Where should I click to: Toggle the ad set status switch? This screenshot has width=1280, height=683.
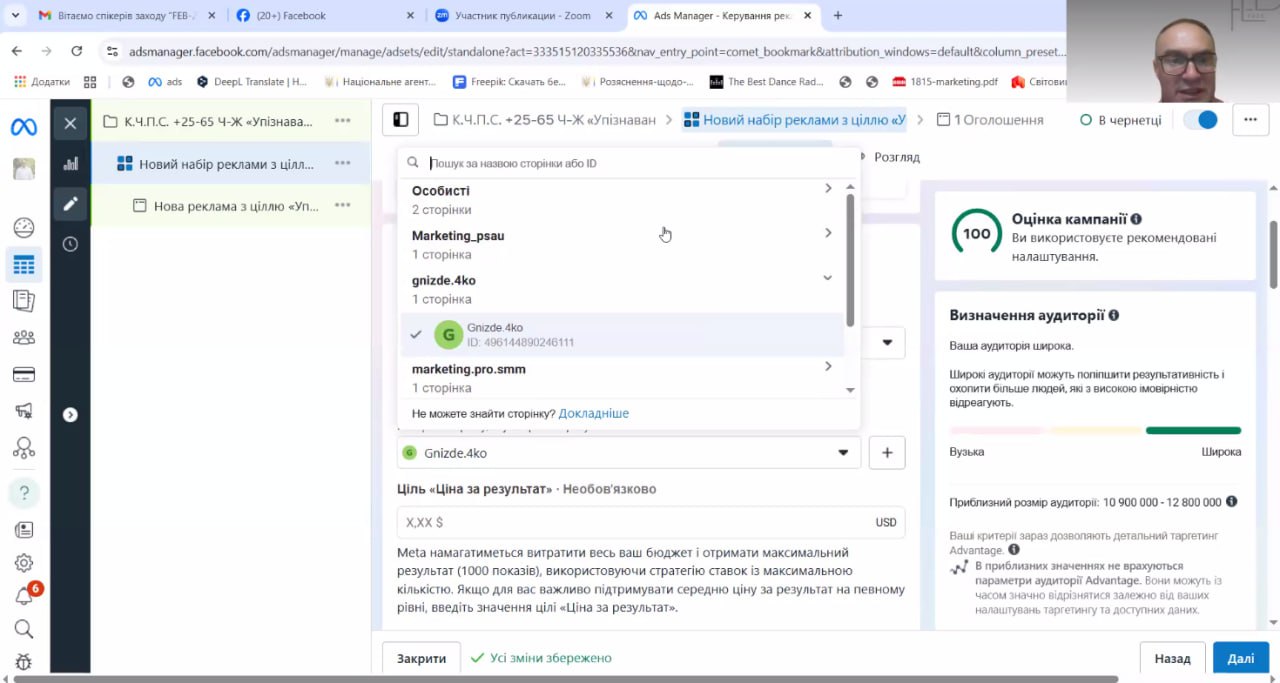[x=1200, y=120]
